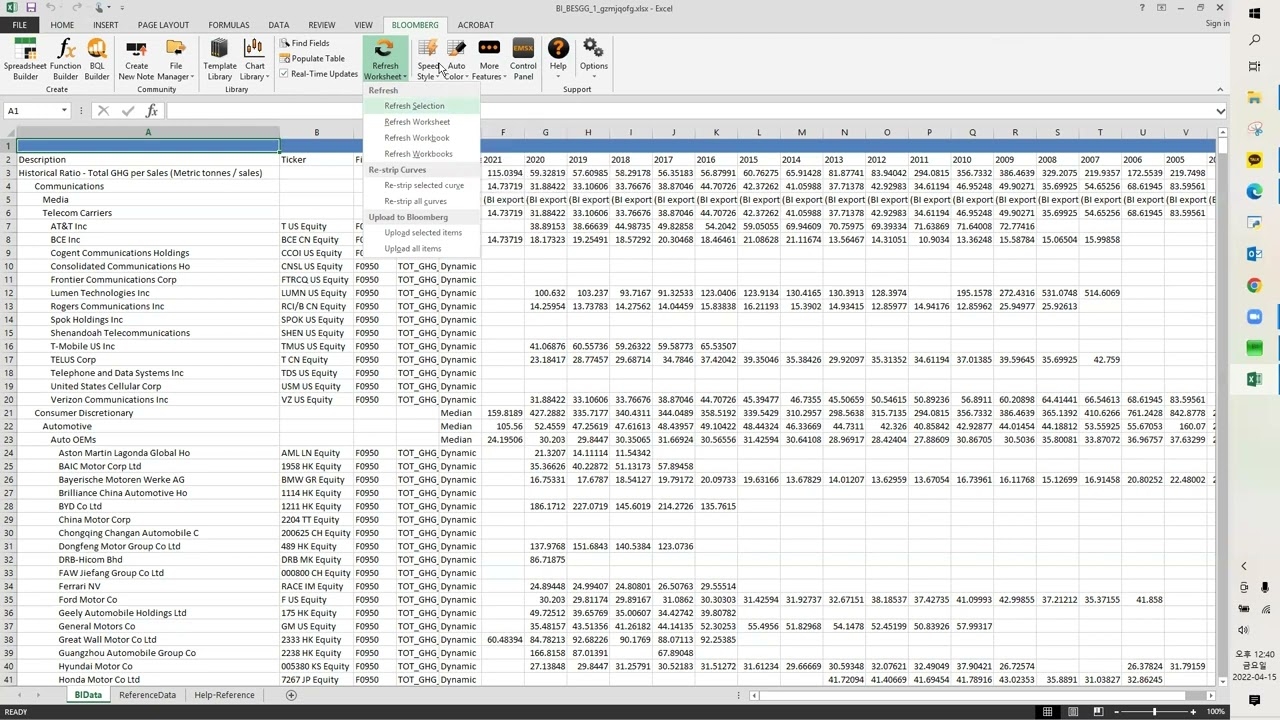Select Refresh Workbook from the menu
This screenshot has height=720, width=1280.
click(416, 137)
